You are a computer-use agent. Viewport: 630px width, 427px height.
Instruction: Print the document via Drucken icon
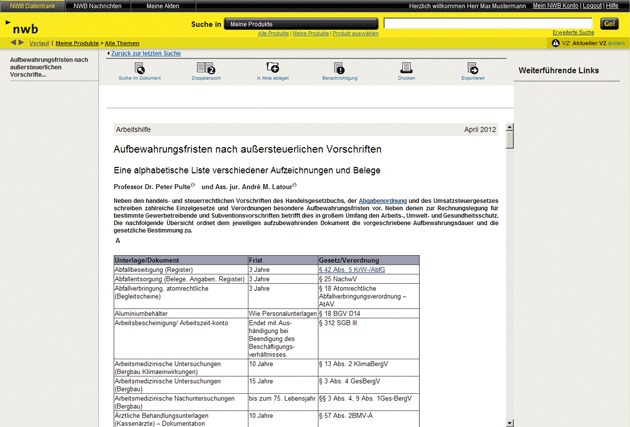[x=406, y=69]
